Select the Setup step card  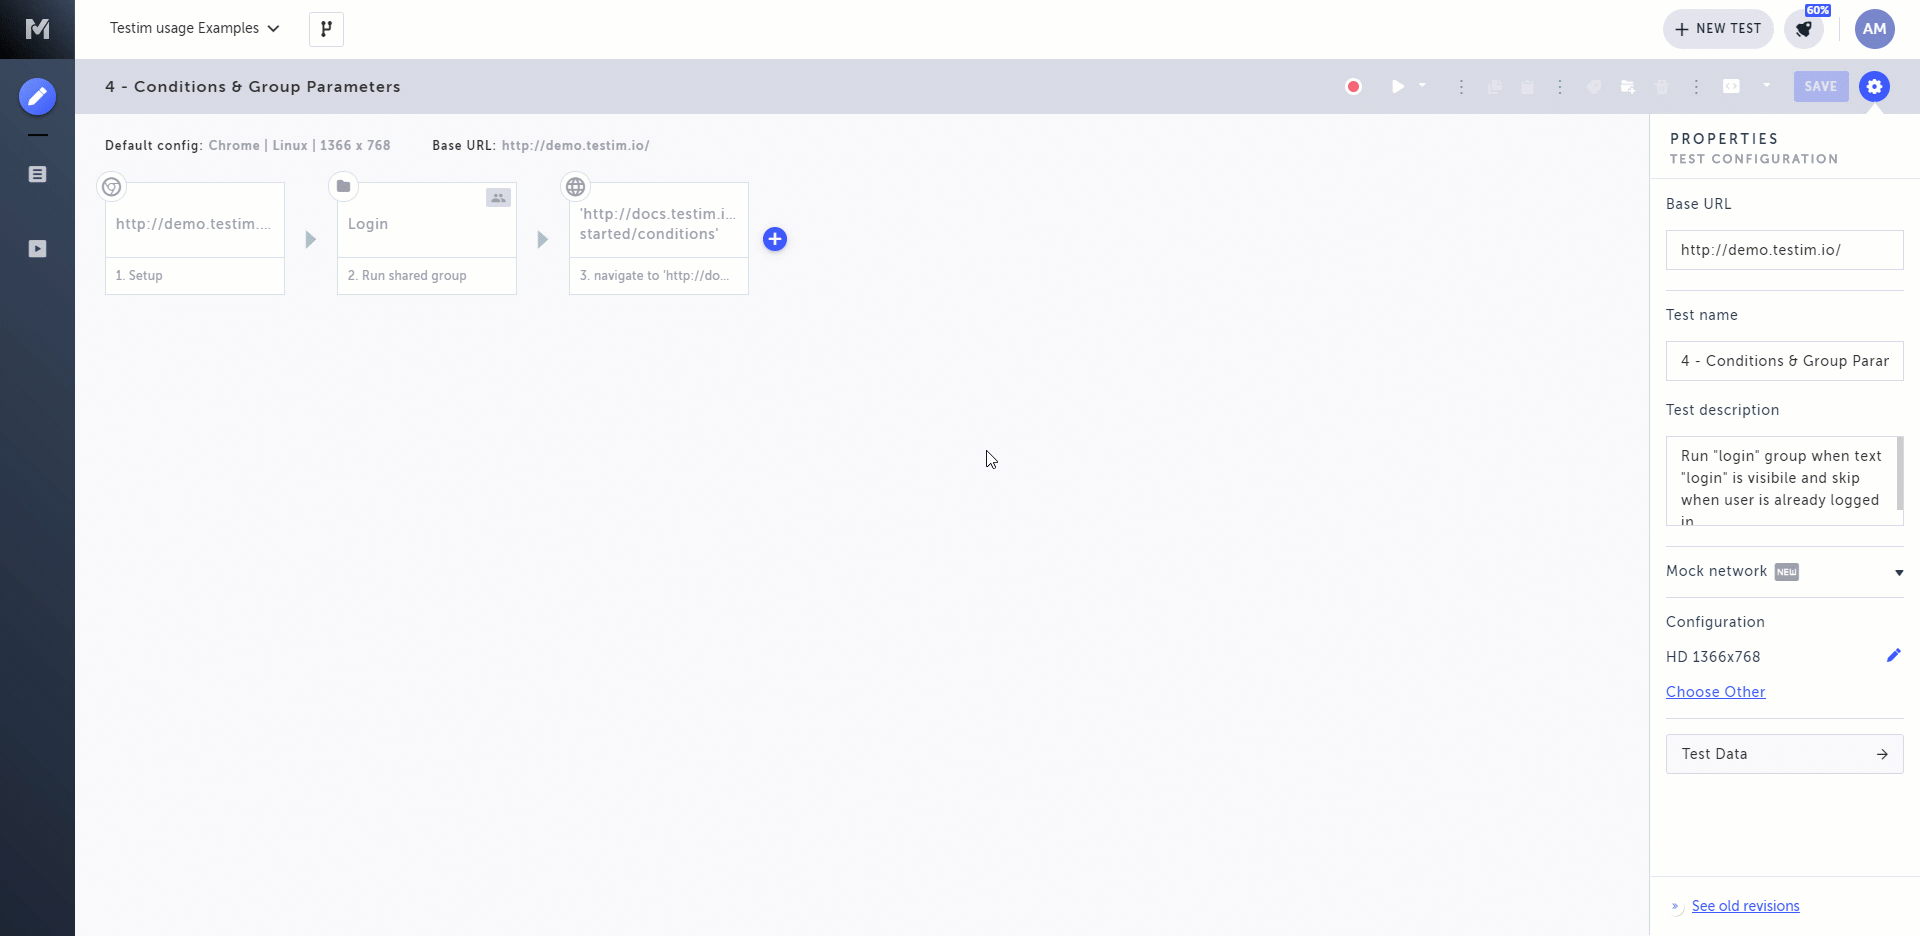click(195, 238)
